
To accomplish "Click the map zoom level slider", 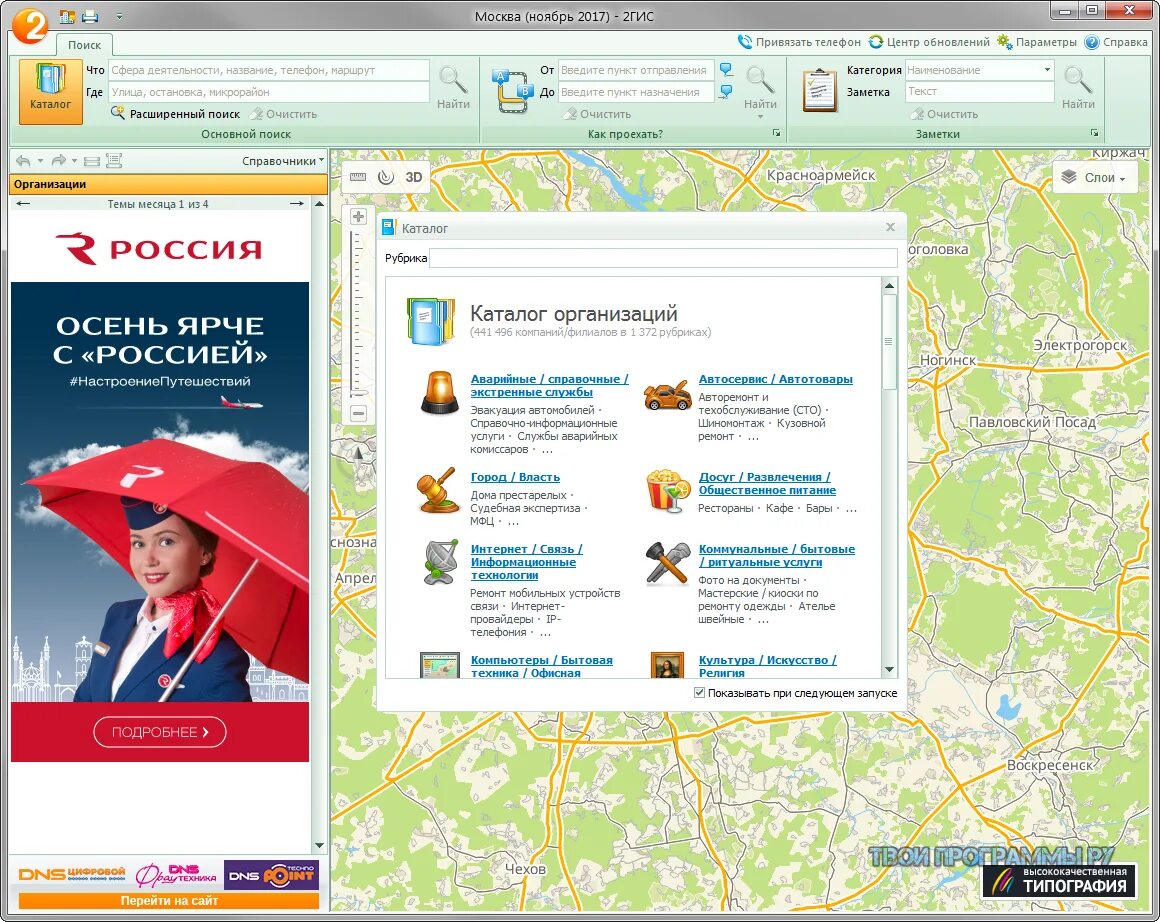I will tap(358, 314).
